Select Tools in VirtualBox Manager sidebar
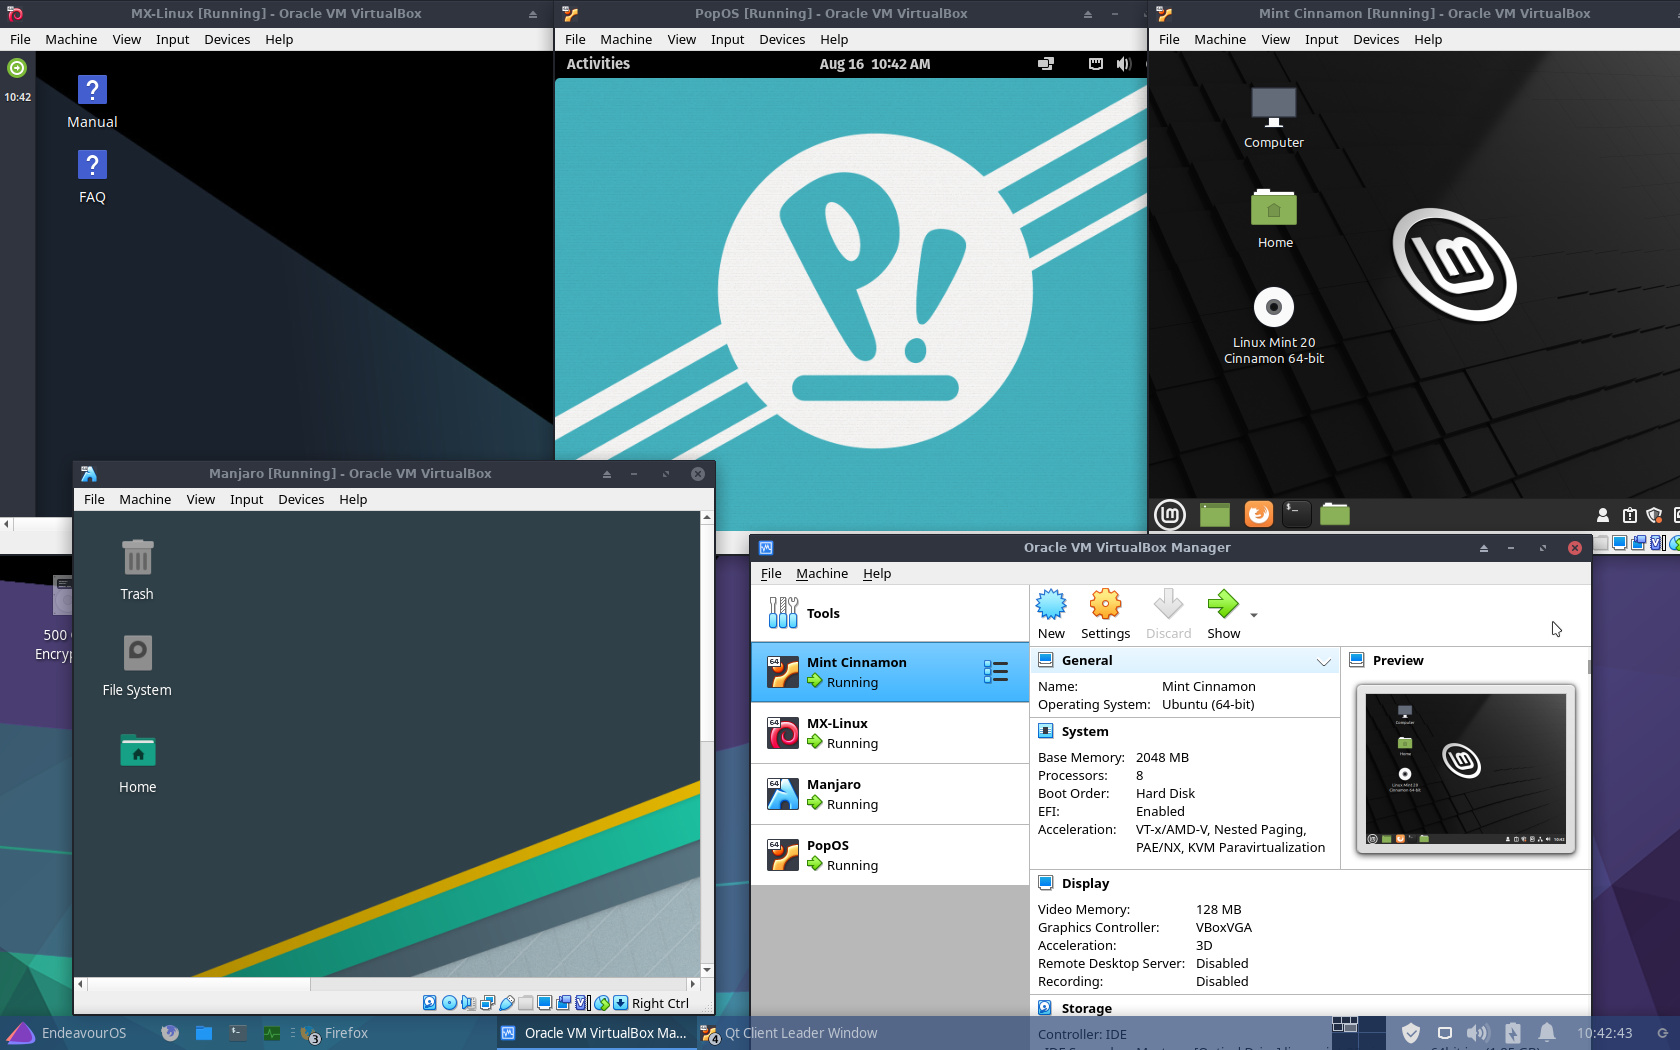Screen dimensions: 1680x1050 (889, 613)
